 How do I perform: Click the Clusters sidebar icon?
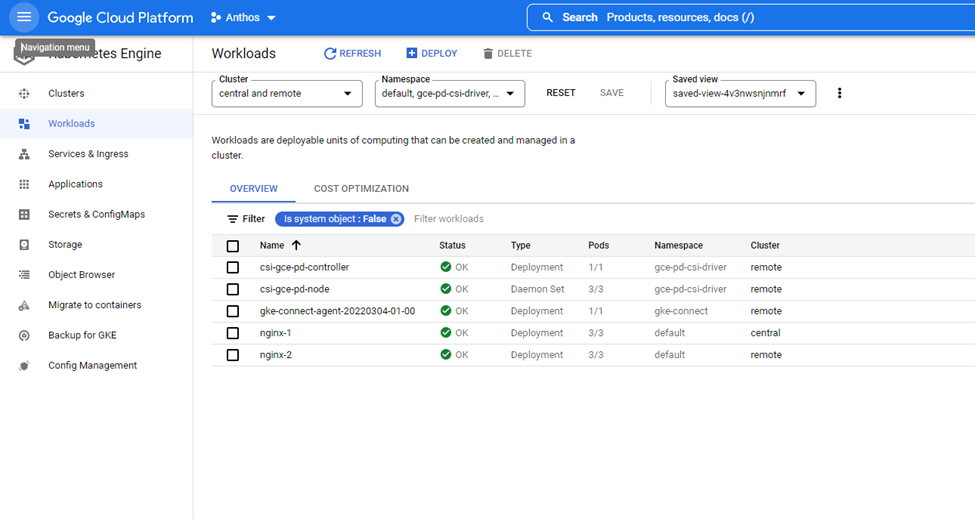point(24,94)
